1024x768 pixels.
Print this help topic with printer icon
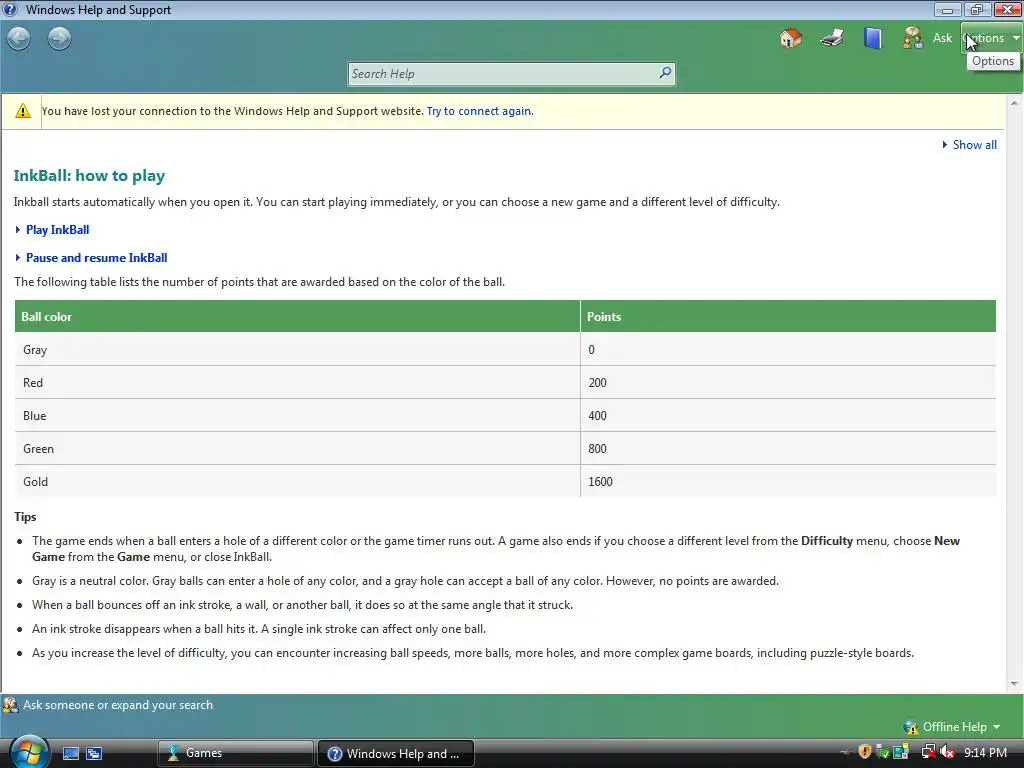tap(832, 38)
